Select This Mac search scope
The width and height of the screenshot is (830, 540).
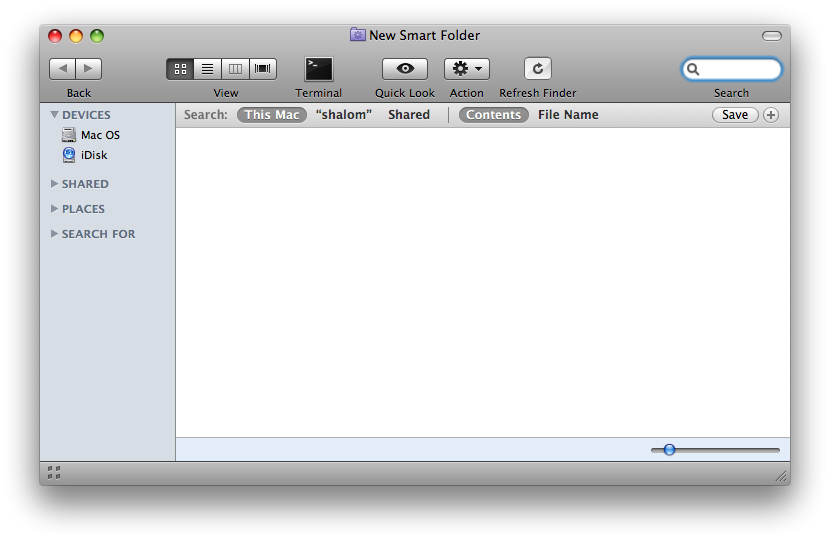coord(272,115)
